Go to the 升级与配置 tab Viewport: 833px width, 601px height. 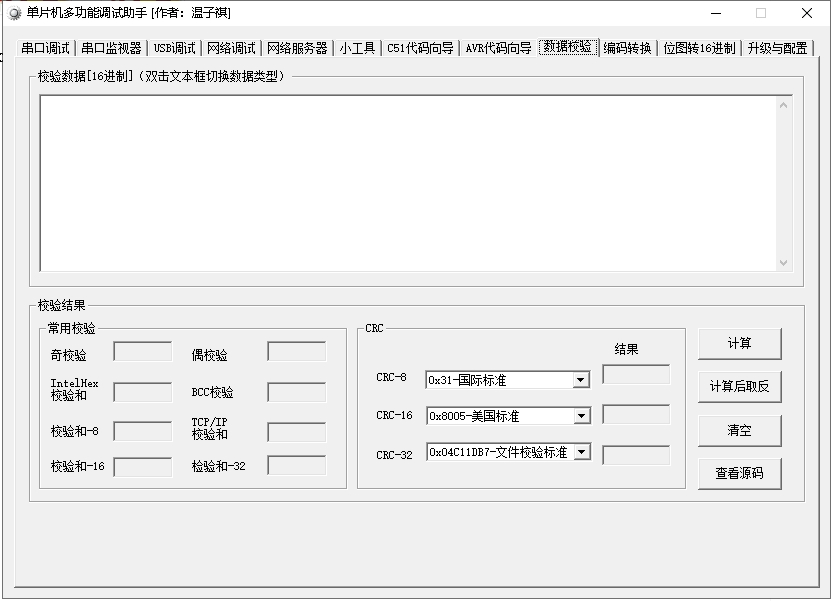click(x=777, y=48)
